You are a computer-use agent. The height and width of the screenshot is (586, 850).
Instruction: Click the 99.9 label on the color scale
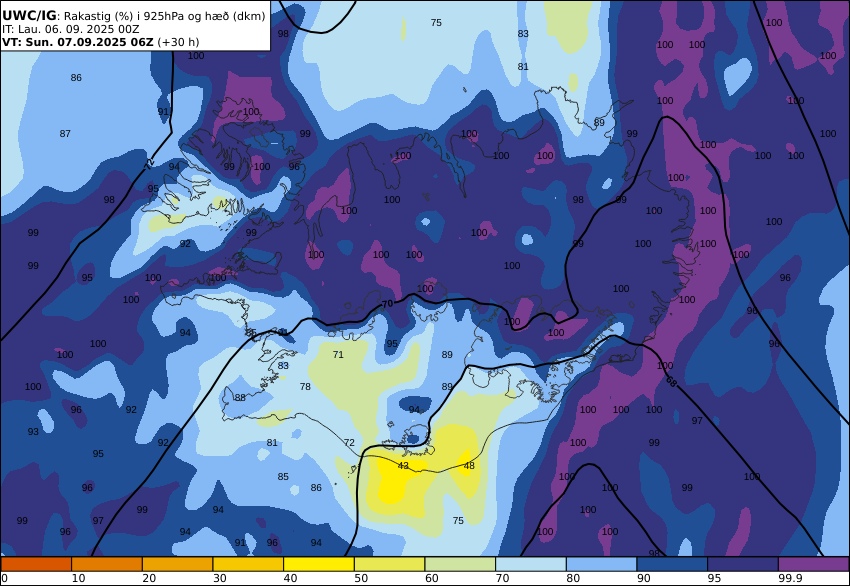point(789,578)
